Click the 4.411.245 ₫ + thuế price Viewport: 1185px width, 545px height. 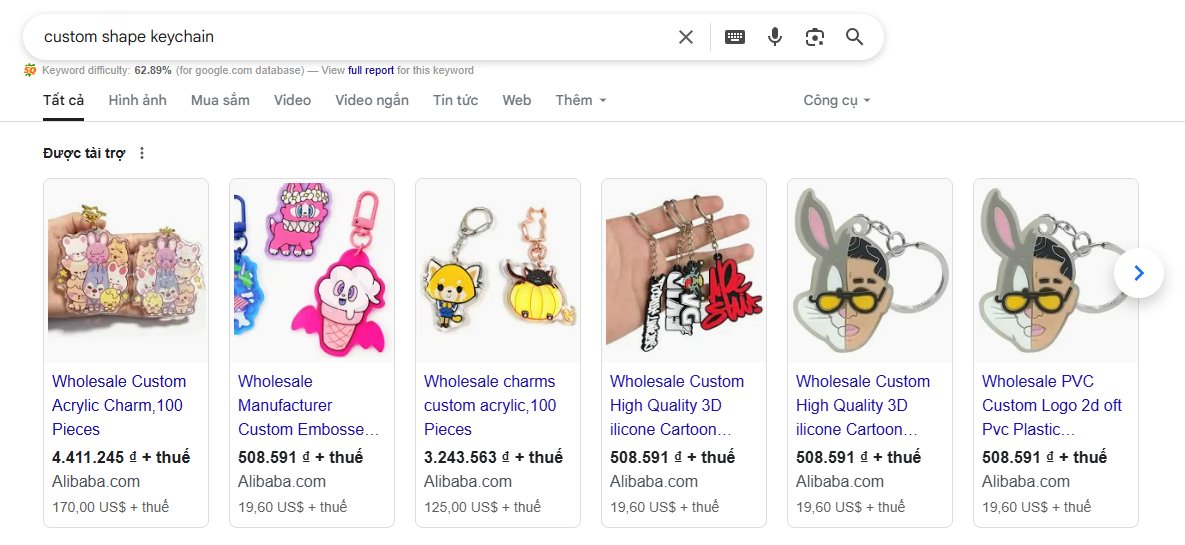121,457
